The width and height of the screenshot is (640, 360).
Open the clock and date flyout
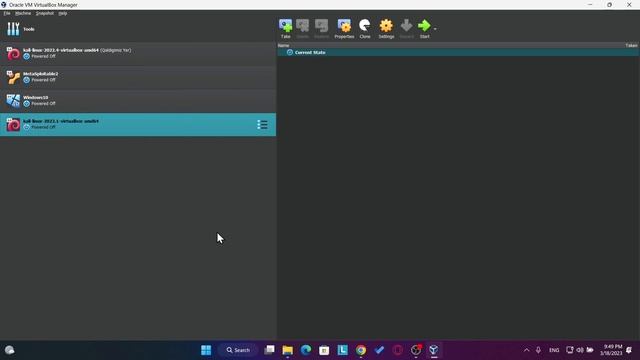[611, 350]
